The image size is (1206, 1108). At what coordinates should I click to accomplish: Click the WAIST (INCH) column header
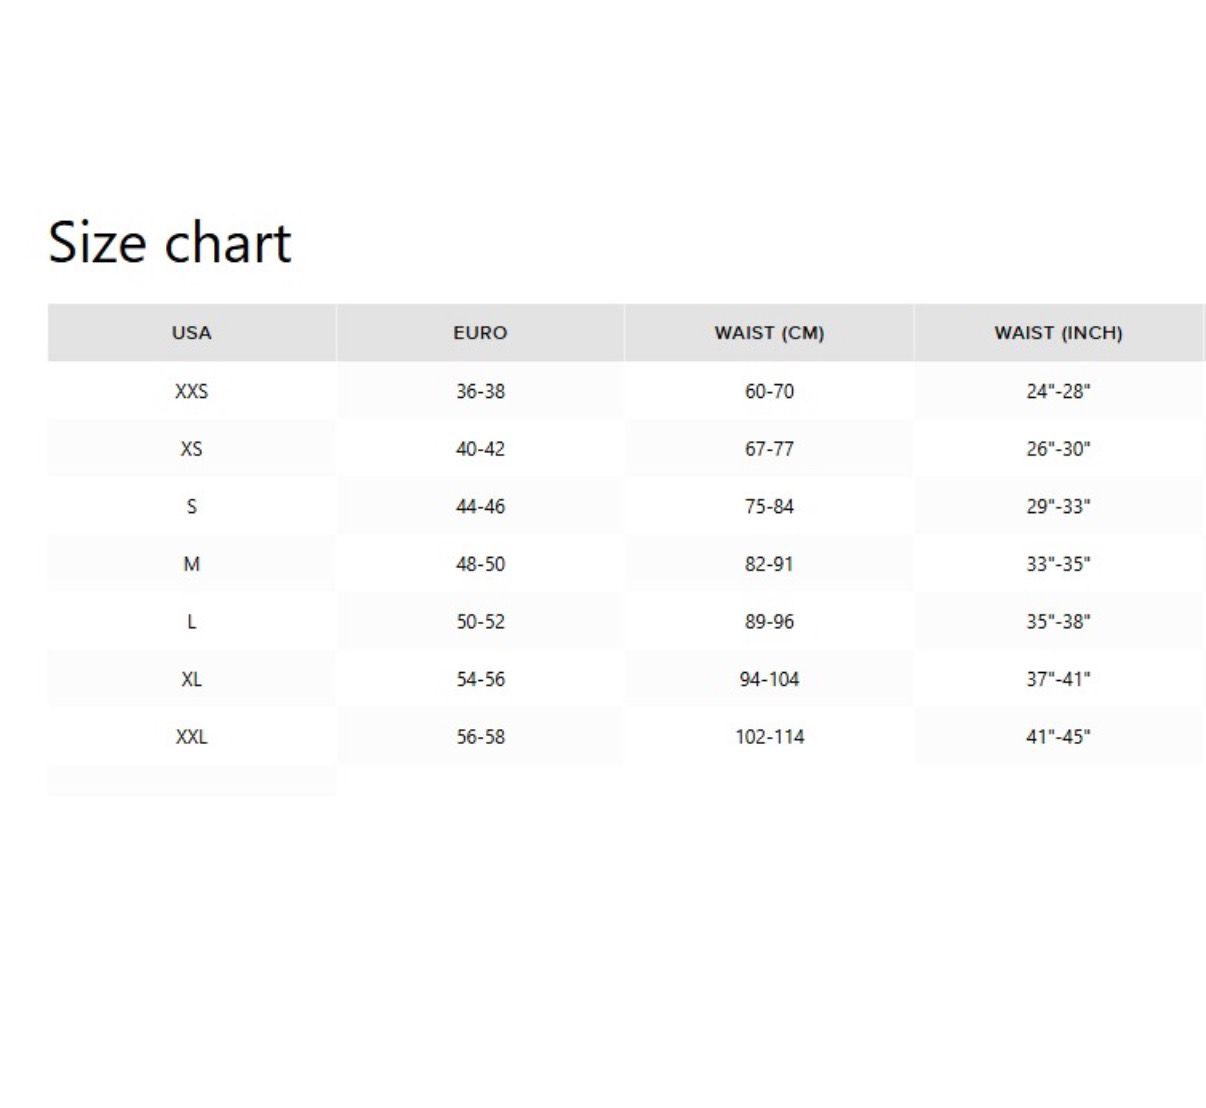coord(1058,333)
